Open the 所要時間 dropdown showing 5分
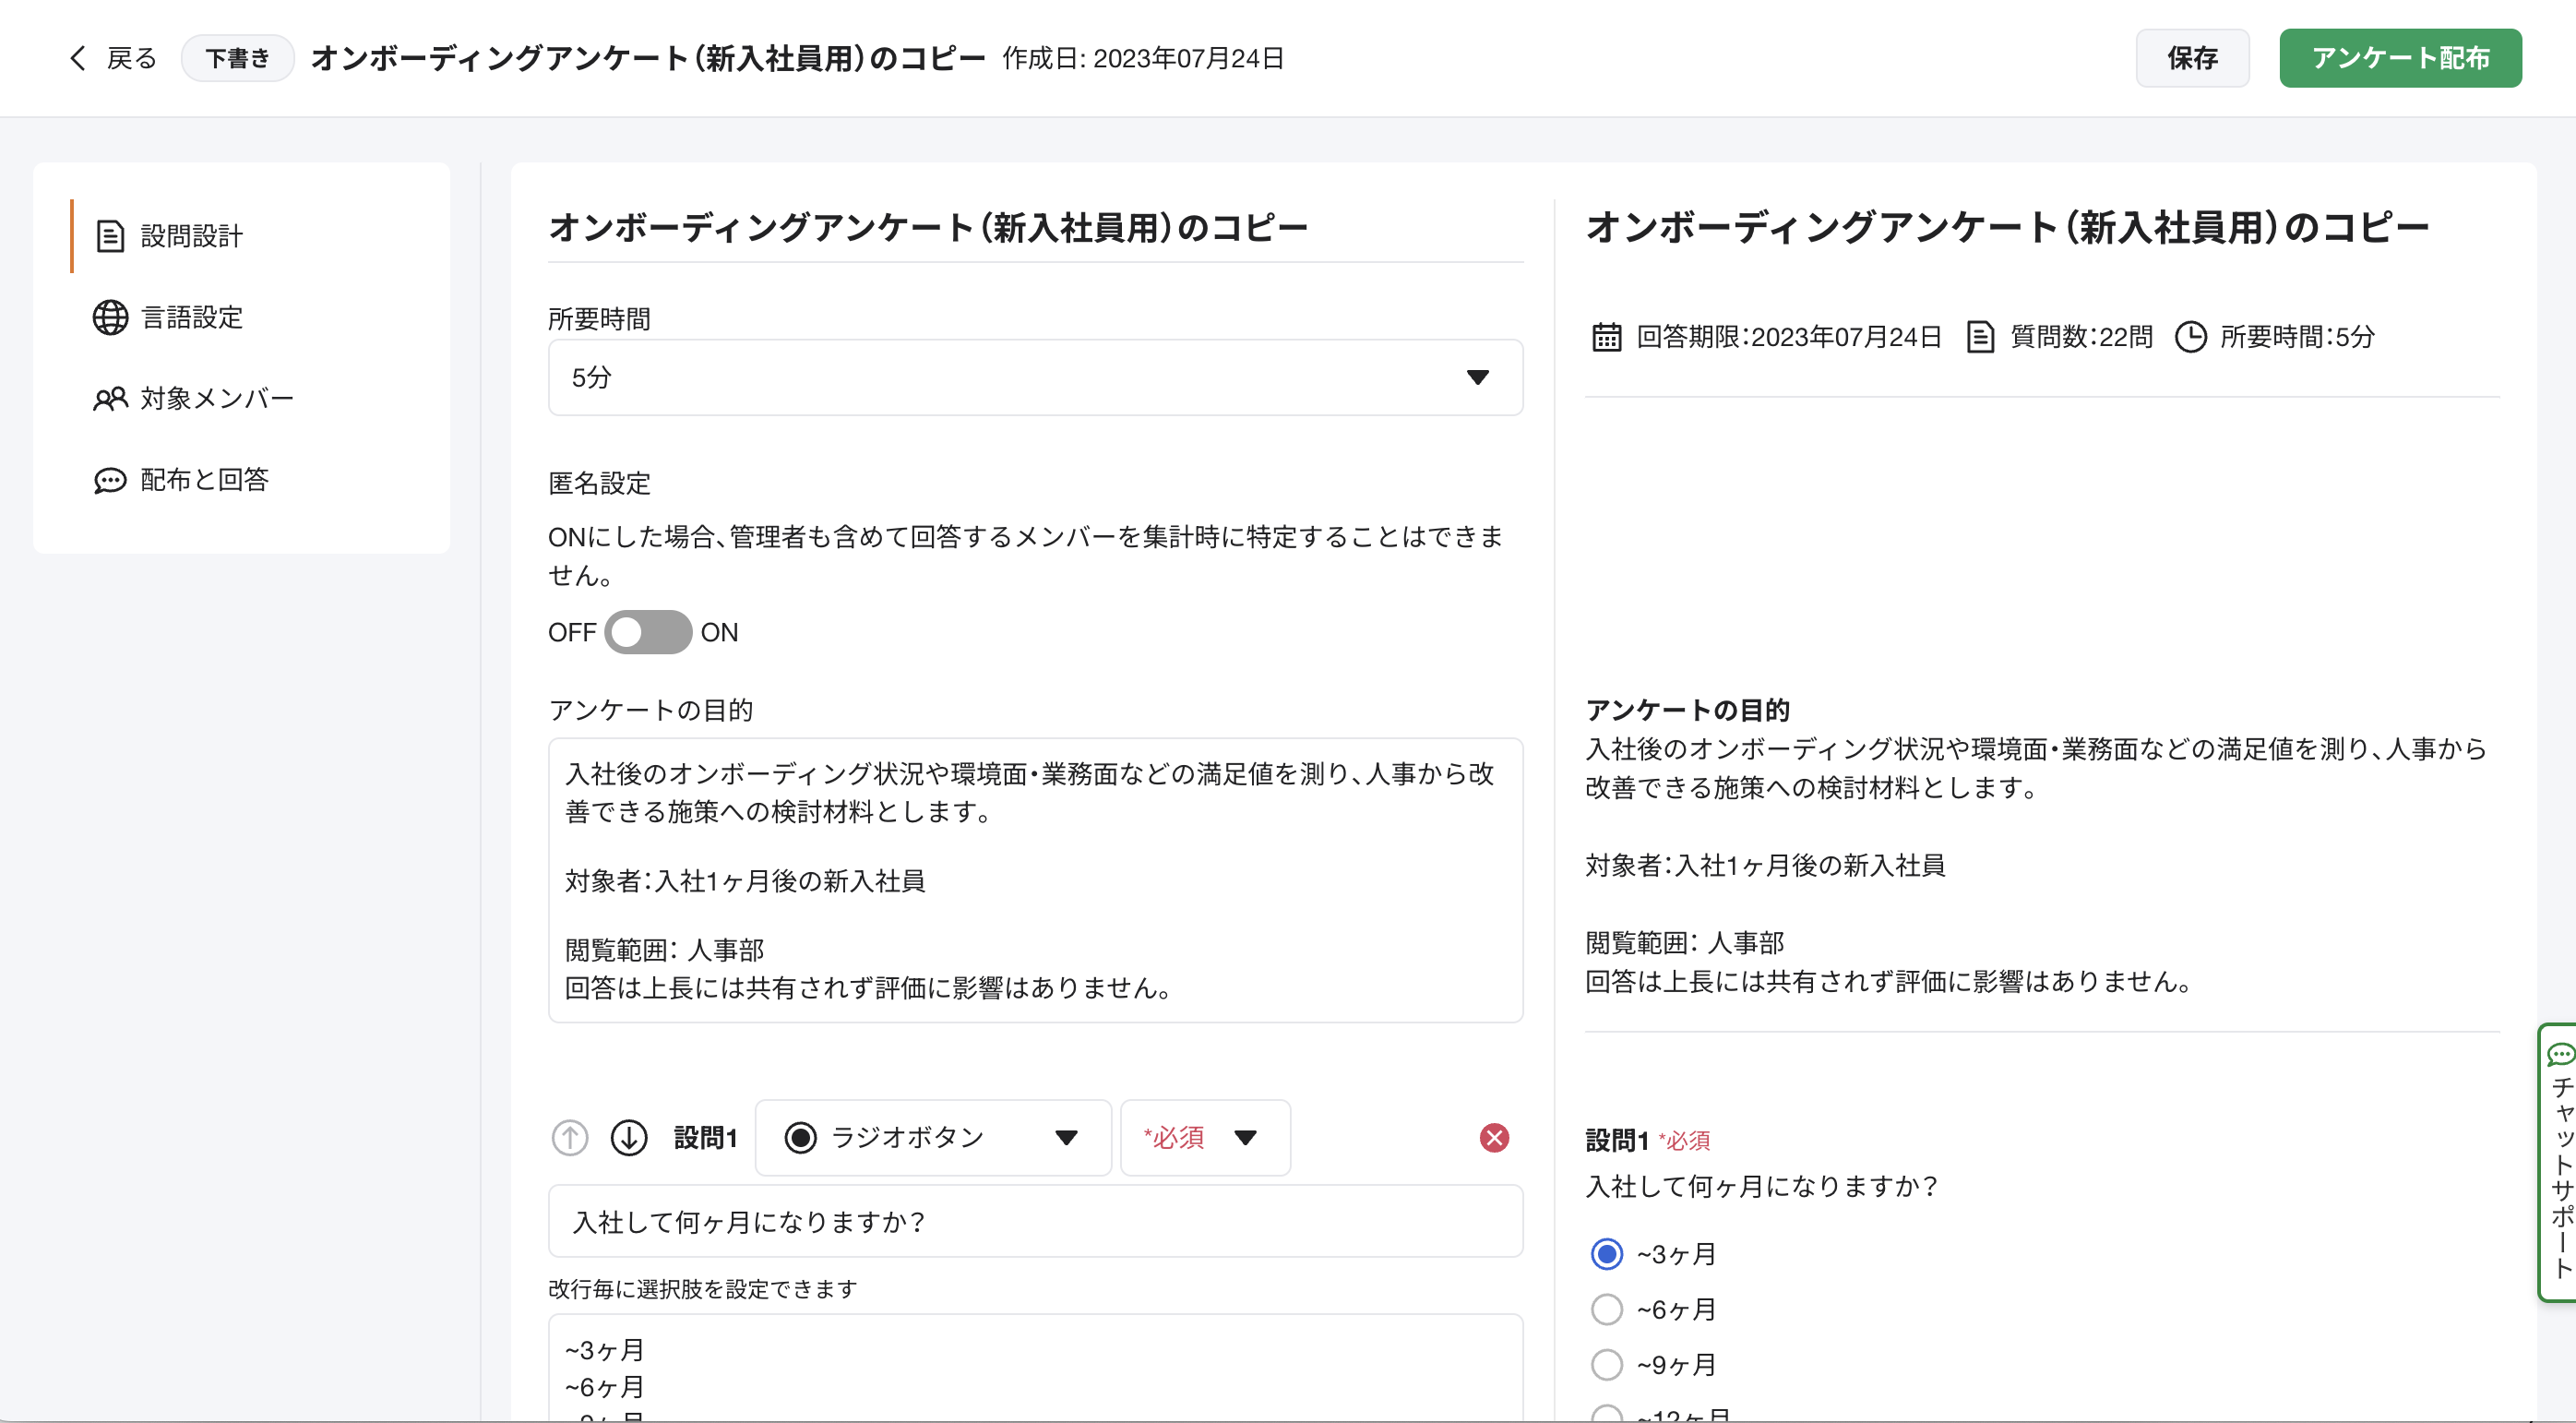 point(1035,377)
